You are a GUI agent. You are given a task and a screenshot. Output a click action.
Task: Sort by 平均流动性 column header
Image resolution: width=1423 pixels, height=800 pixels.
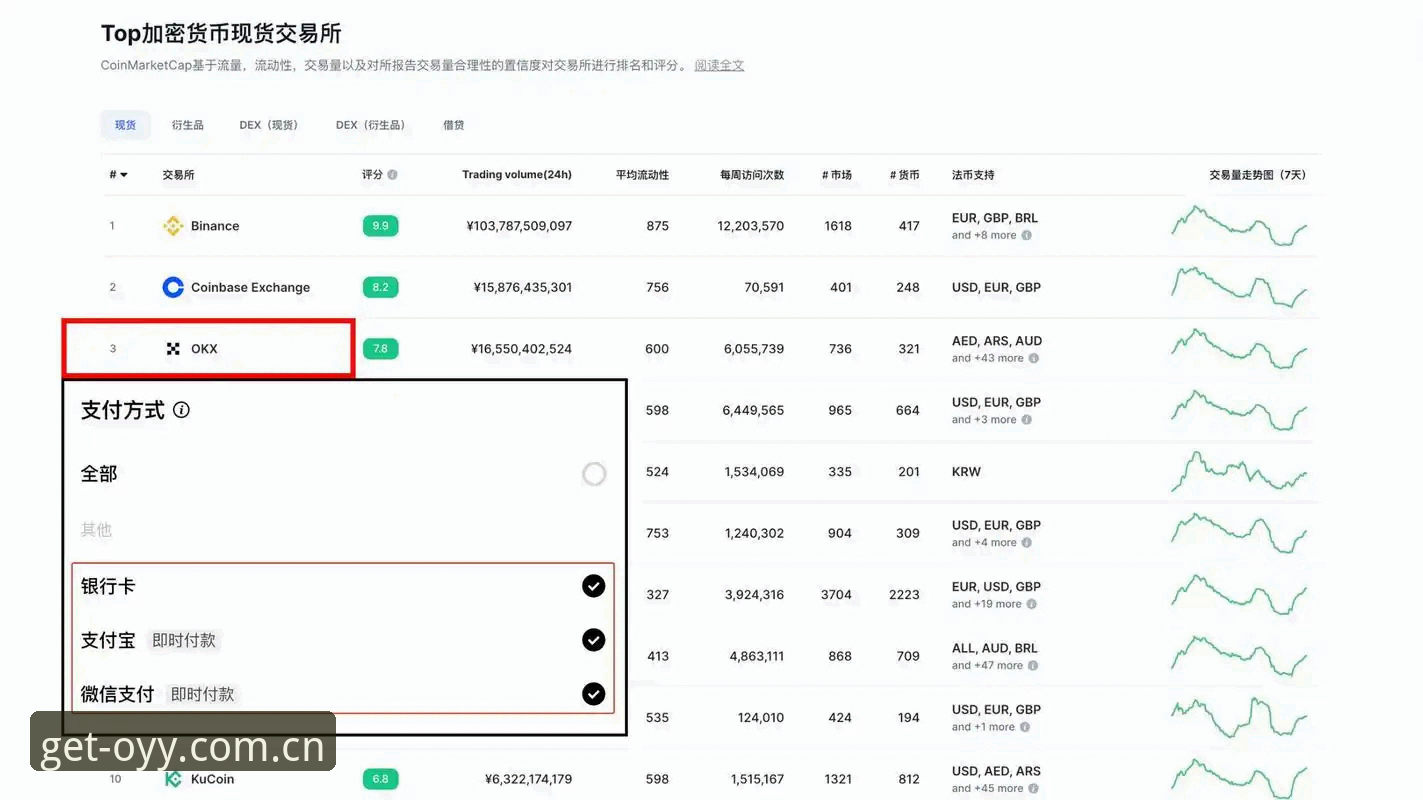click(642, 175)
